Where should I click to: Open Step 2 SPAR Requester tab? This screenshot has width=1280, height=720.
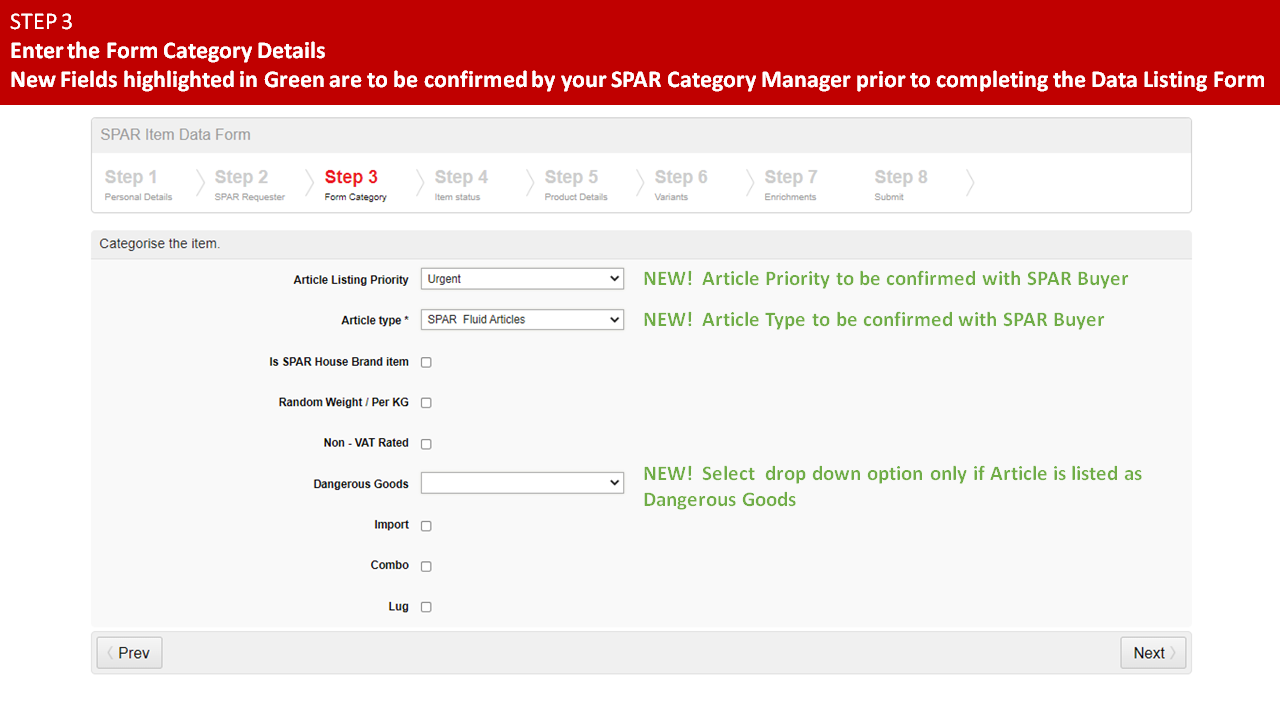pos(250,184)
